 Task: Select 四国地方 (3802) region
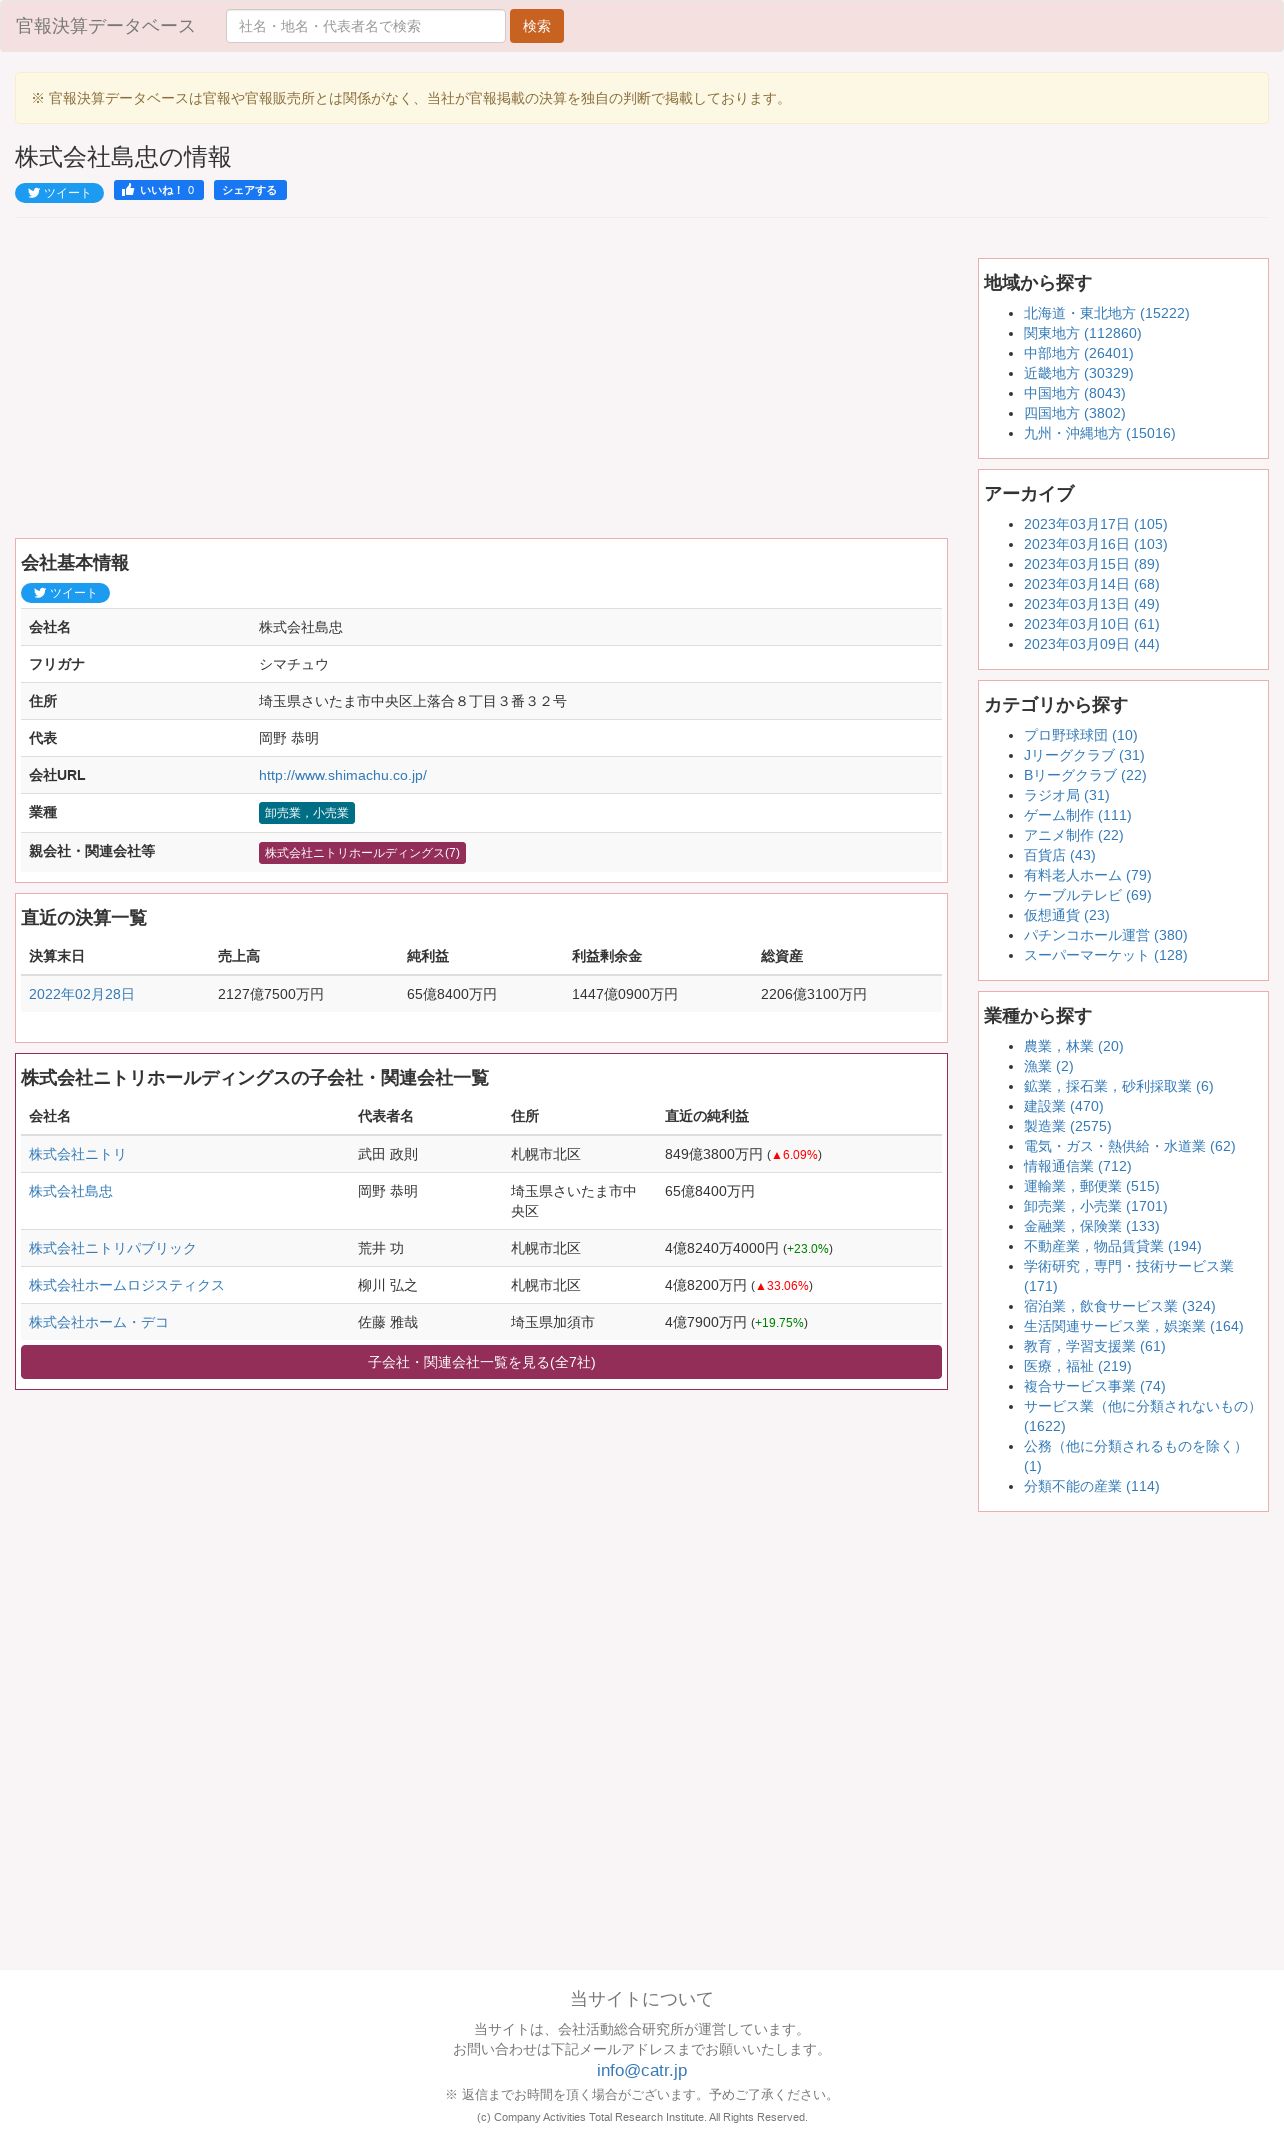1075,413
